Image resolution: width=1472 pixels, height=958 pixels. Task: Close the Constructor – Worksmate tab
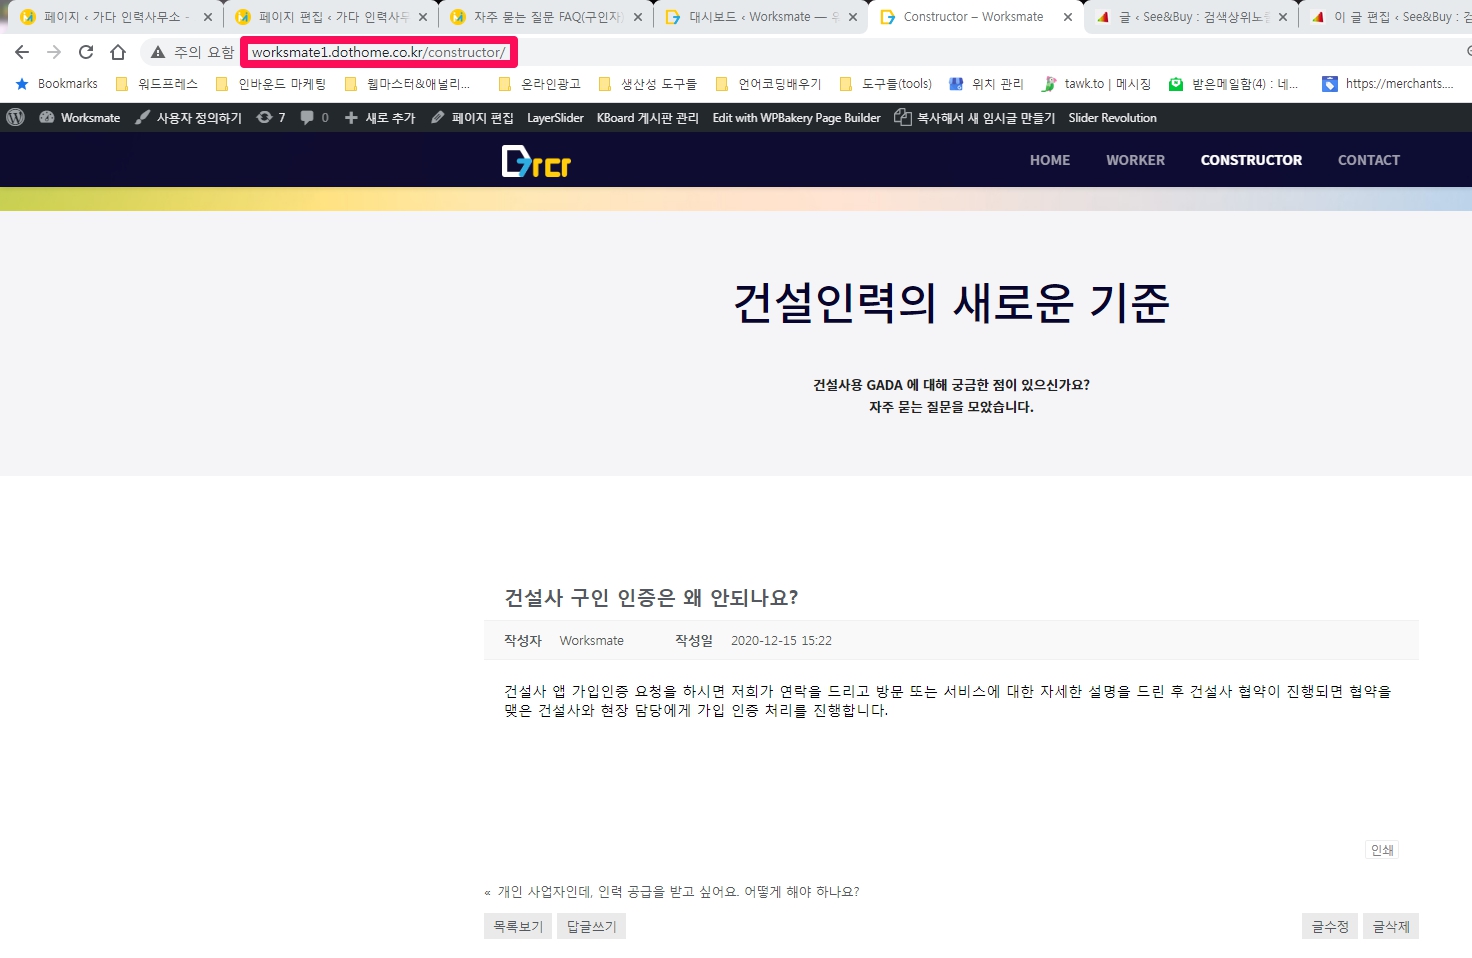(x=1068, y=17)
